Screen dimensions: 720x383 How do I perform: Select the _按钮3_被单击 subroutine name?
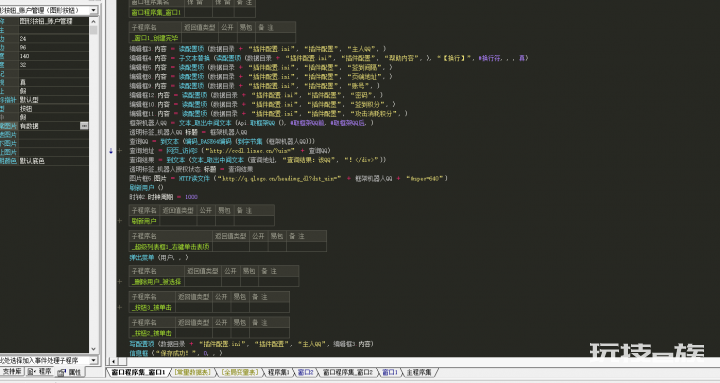(152, 307)
